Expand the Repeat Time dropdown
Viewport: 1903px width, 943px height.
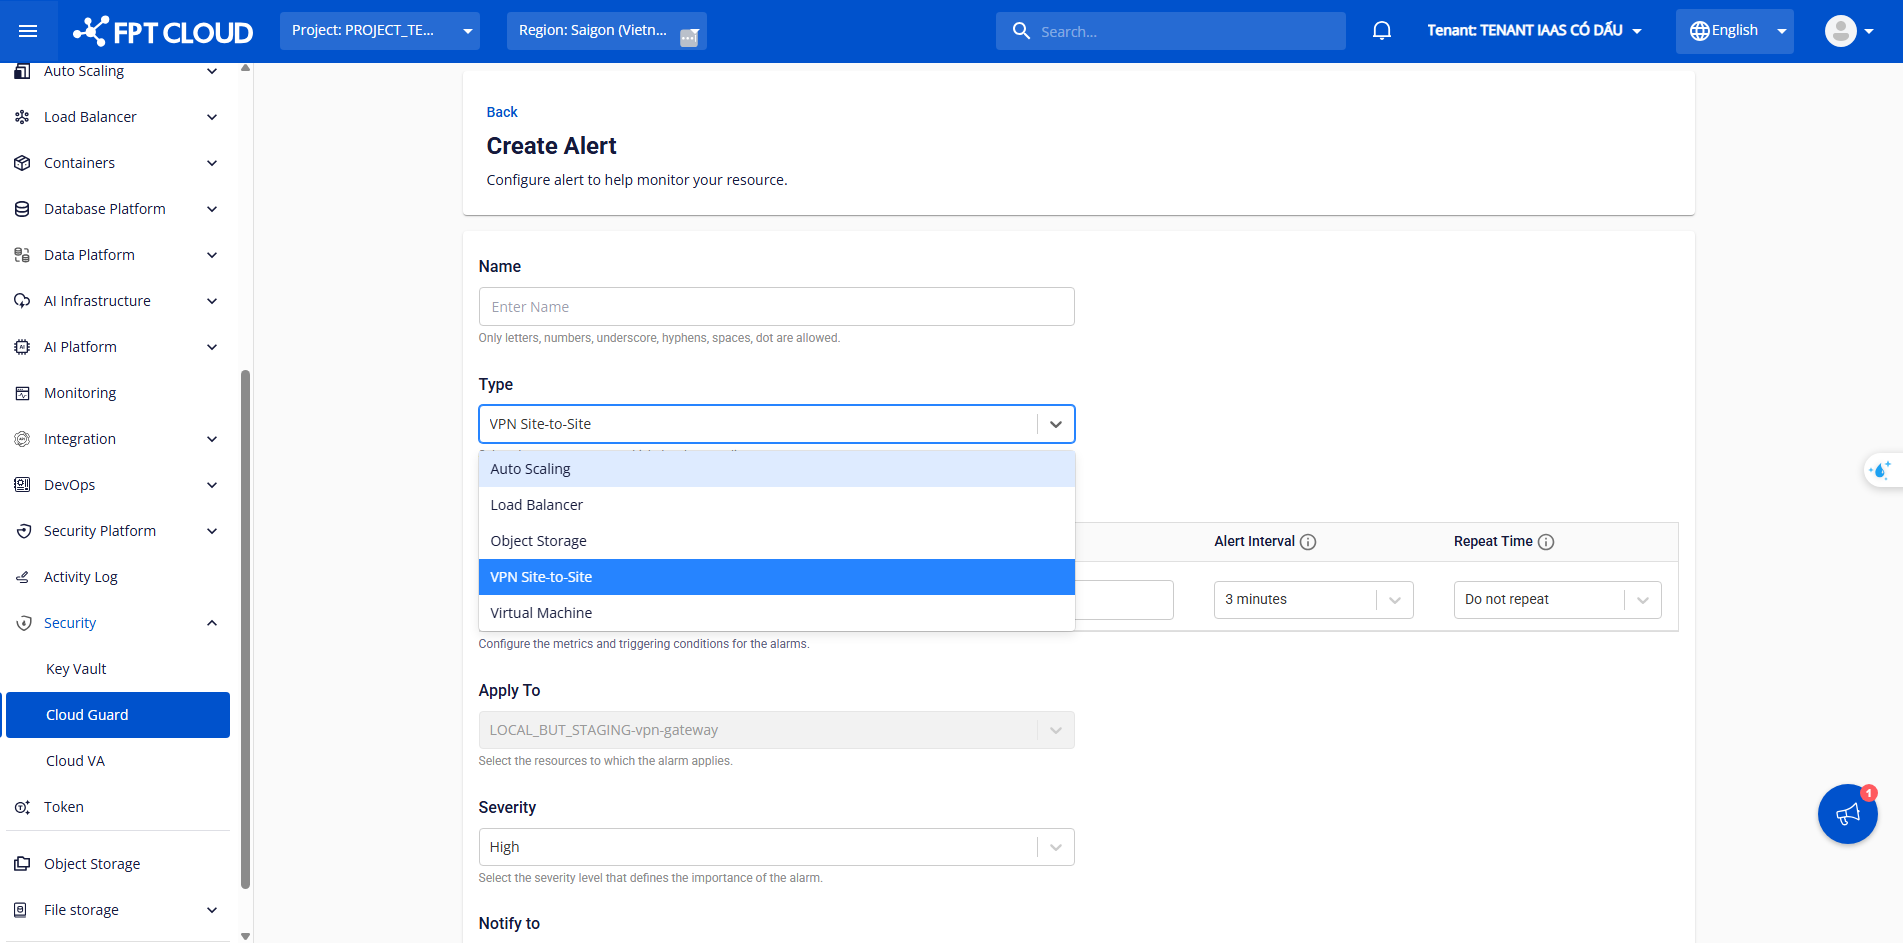tap(1556, 600)
